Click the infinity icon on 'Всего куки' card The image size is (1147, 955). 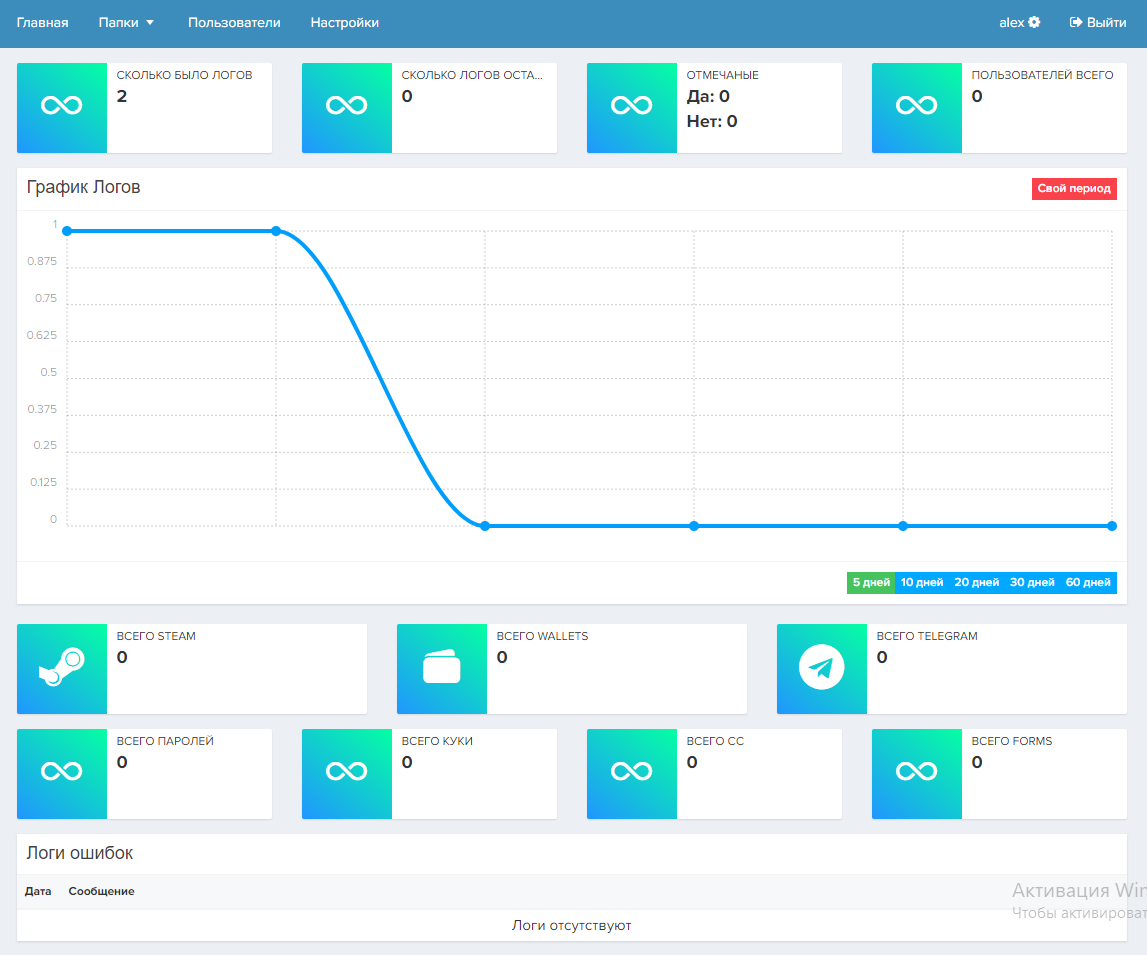pyautogui.click(x=347, y=771)
